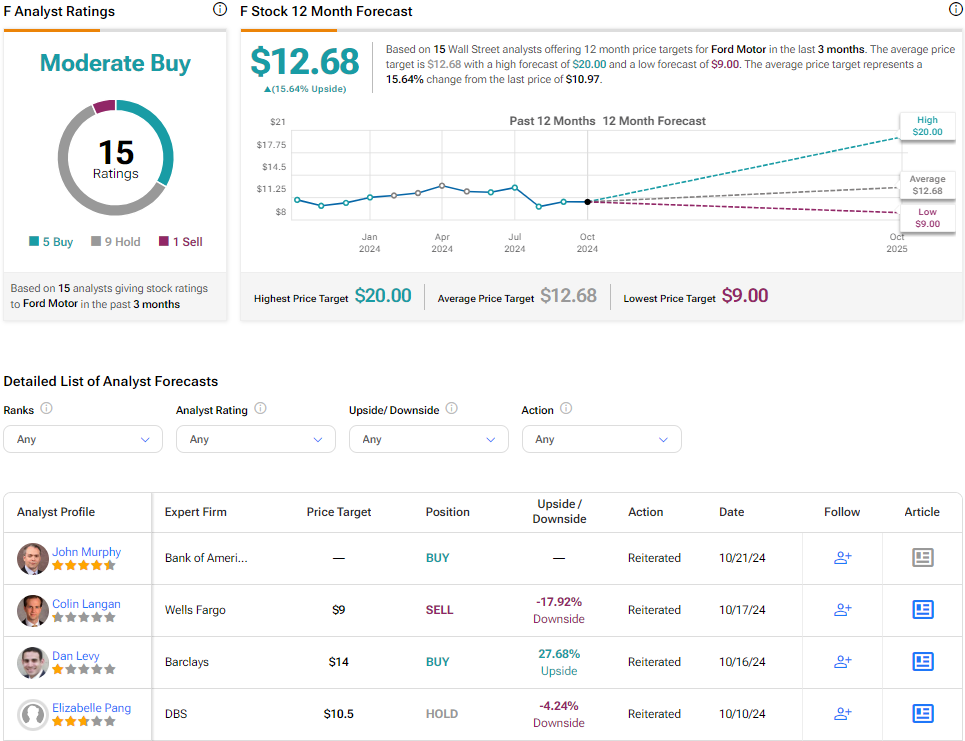
Task: Click Elizabelle Pang's profile avatar
Action: coord(33,714)
